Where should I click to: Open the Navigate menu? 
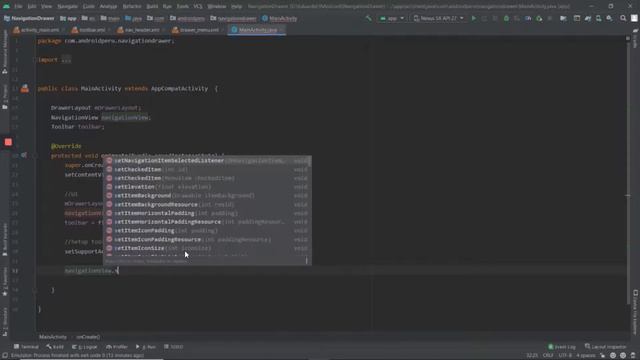tap(67, 7)
